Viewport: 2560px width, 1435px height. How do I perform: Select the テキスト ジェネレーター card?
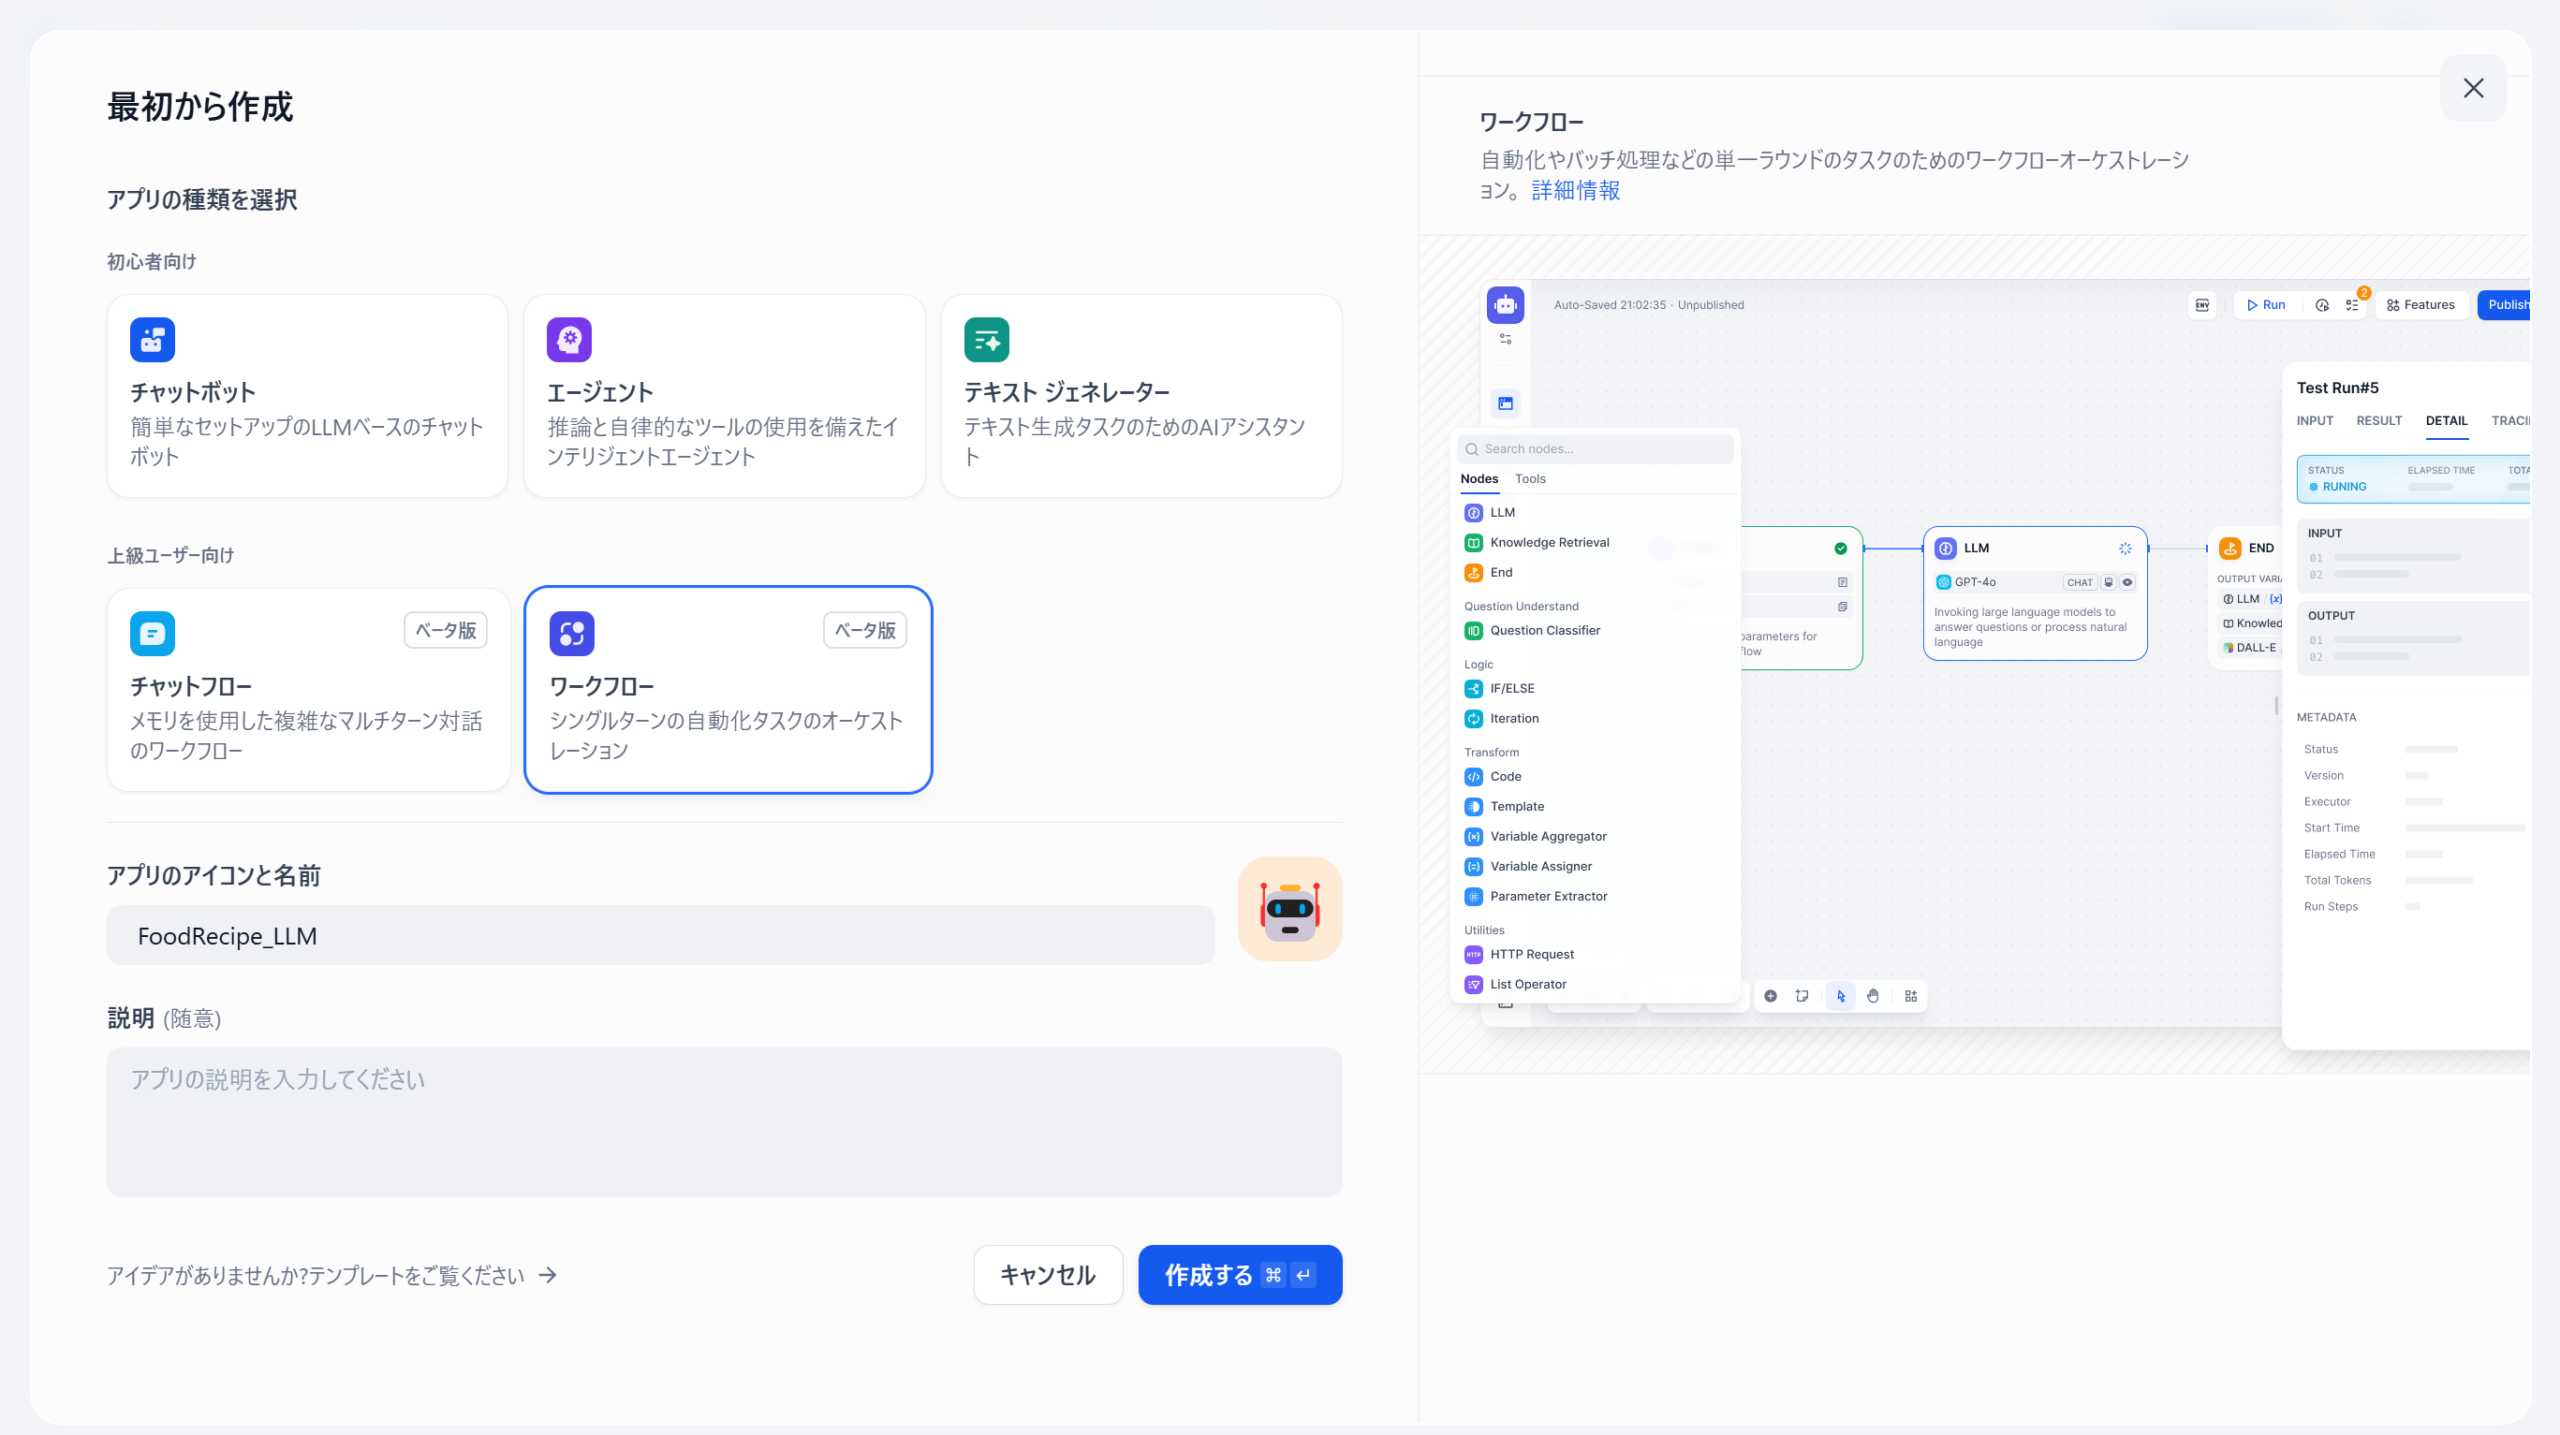point(1141,396)
